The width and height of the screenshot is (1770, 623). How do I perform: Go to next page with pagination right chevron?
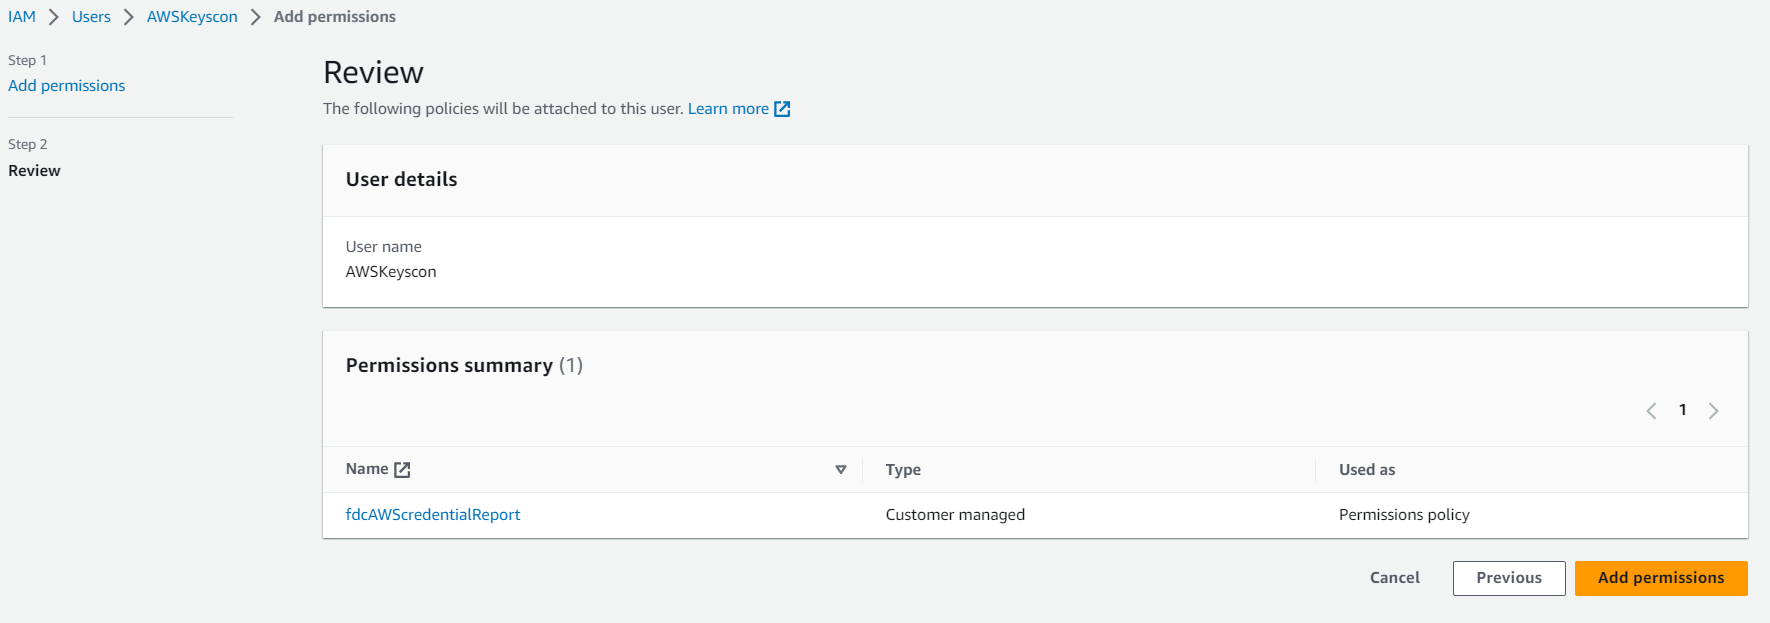1713,411
